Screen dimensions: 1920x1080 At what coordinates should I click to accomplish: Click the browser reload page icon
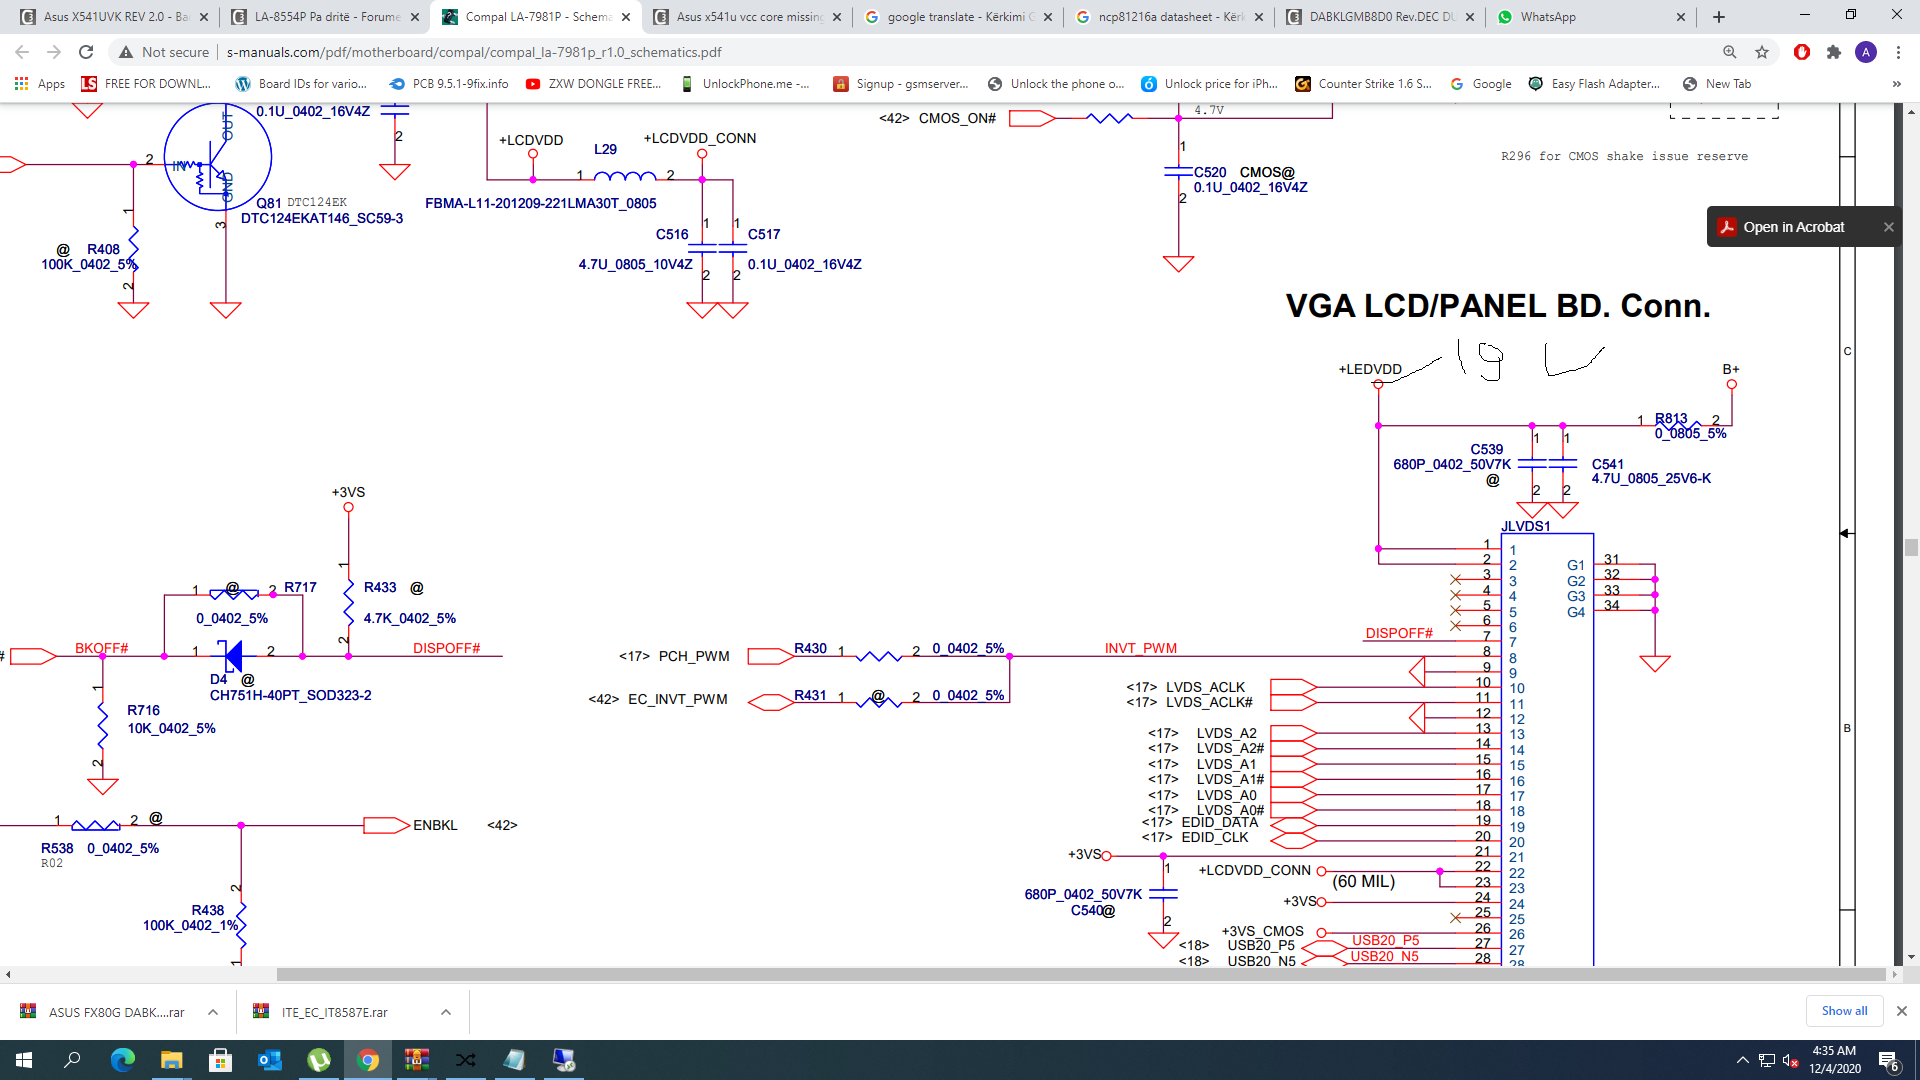[x=86, y=52]
